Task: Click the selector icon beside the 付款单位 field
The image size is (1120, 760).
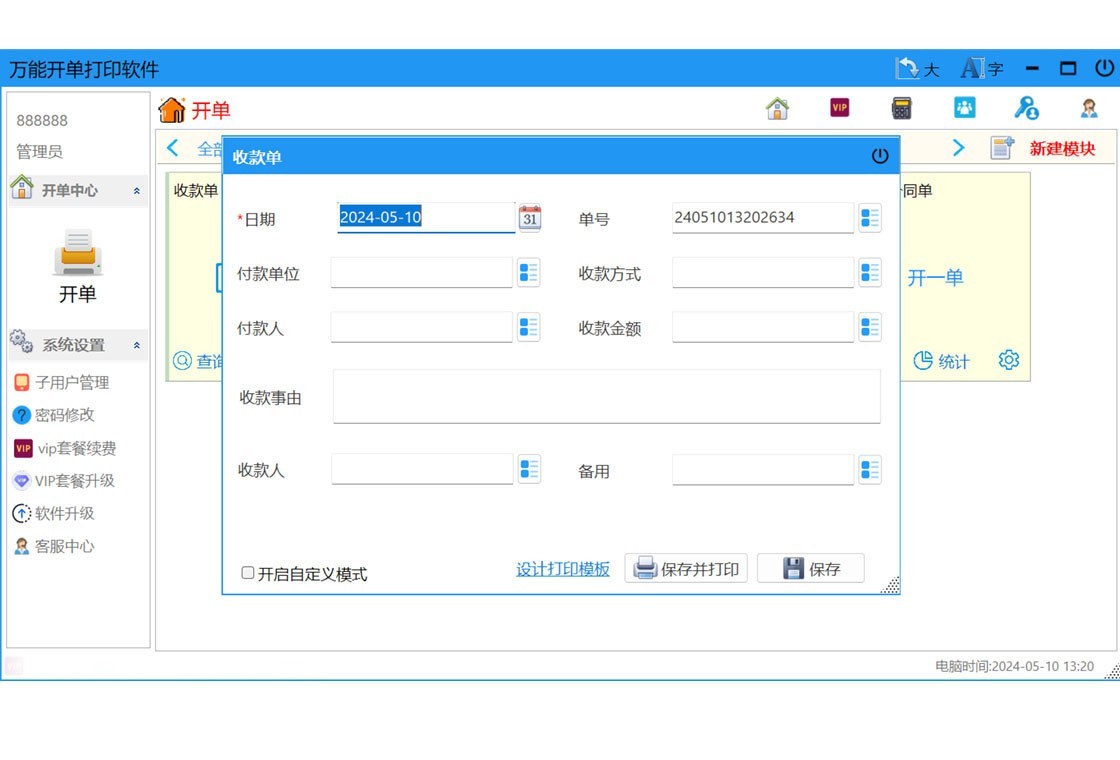Action: (530, 272)
